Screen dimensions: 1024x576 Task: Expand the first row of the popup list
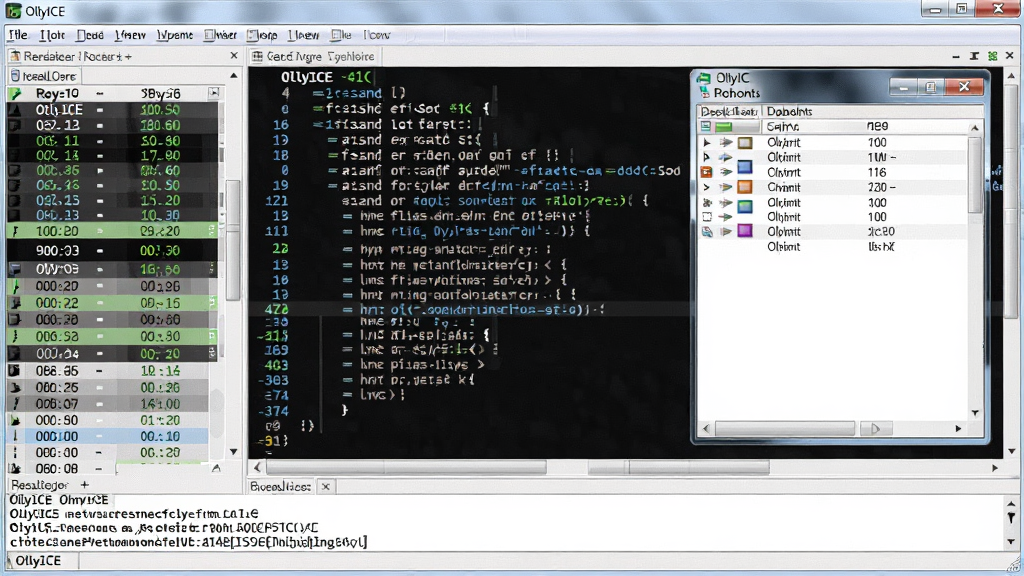point(707,142)
